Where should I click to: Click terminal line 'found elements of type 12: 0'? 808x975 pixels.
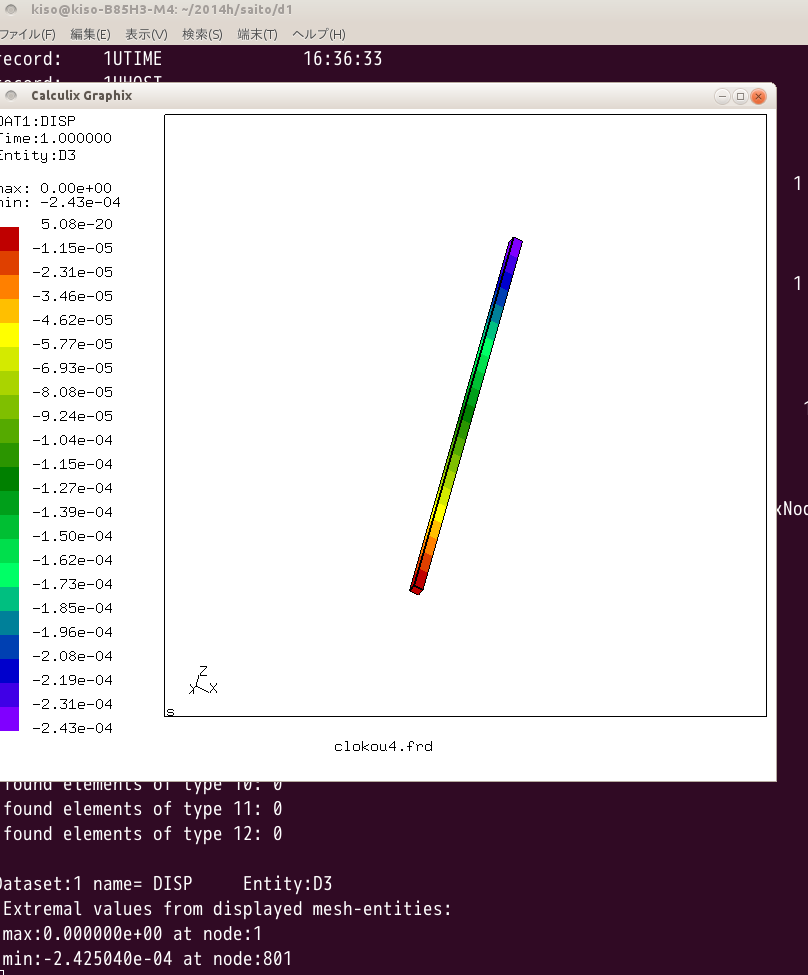click(x=142, y=834)
